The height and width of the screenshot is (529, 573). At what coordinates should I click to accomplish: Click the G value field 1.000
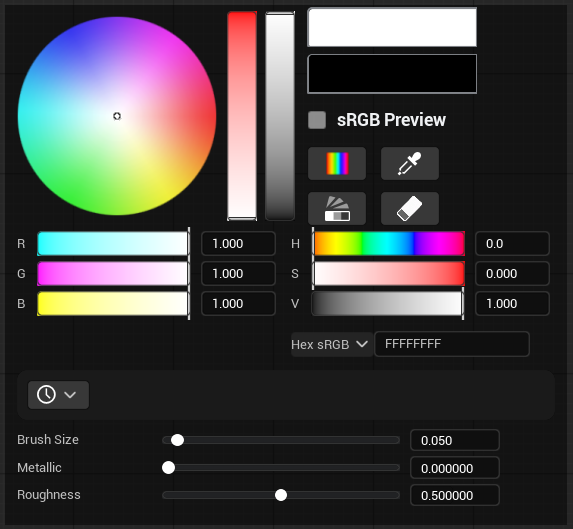click(238, 273)
